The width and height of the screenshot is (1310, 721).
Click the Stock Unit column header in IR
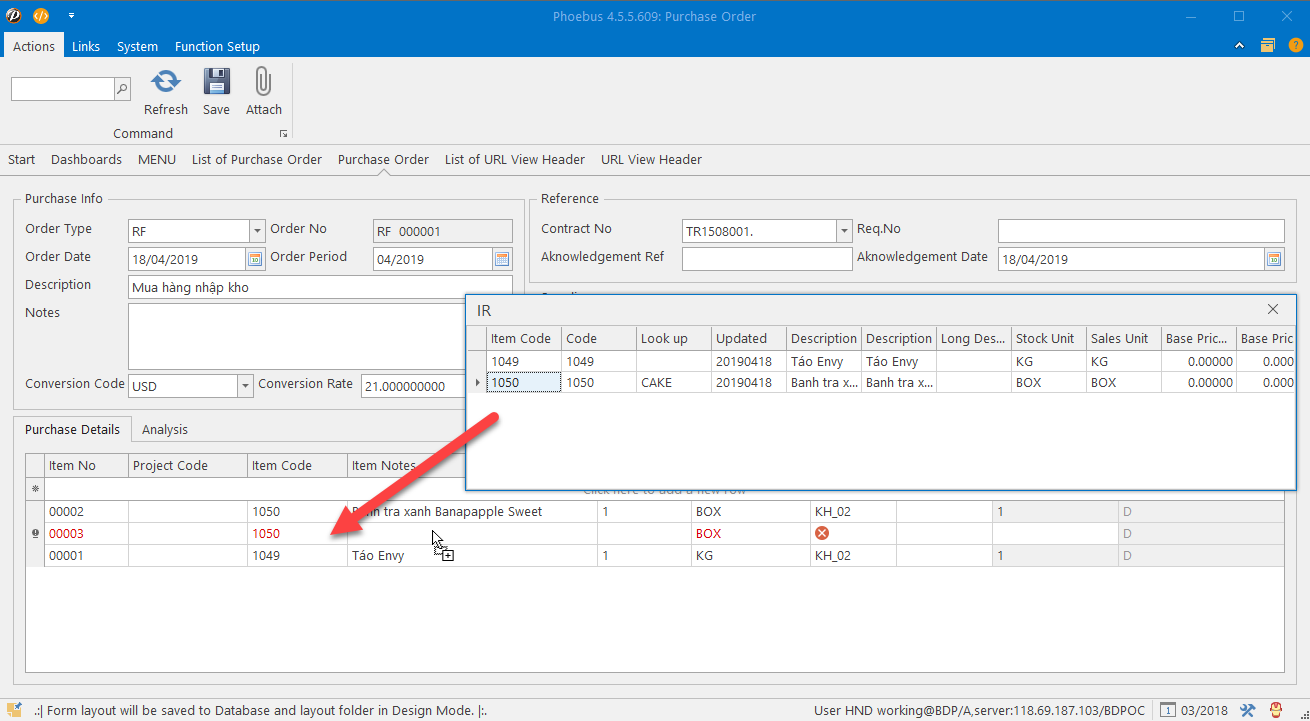[x=1049, y=338]
